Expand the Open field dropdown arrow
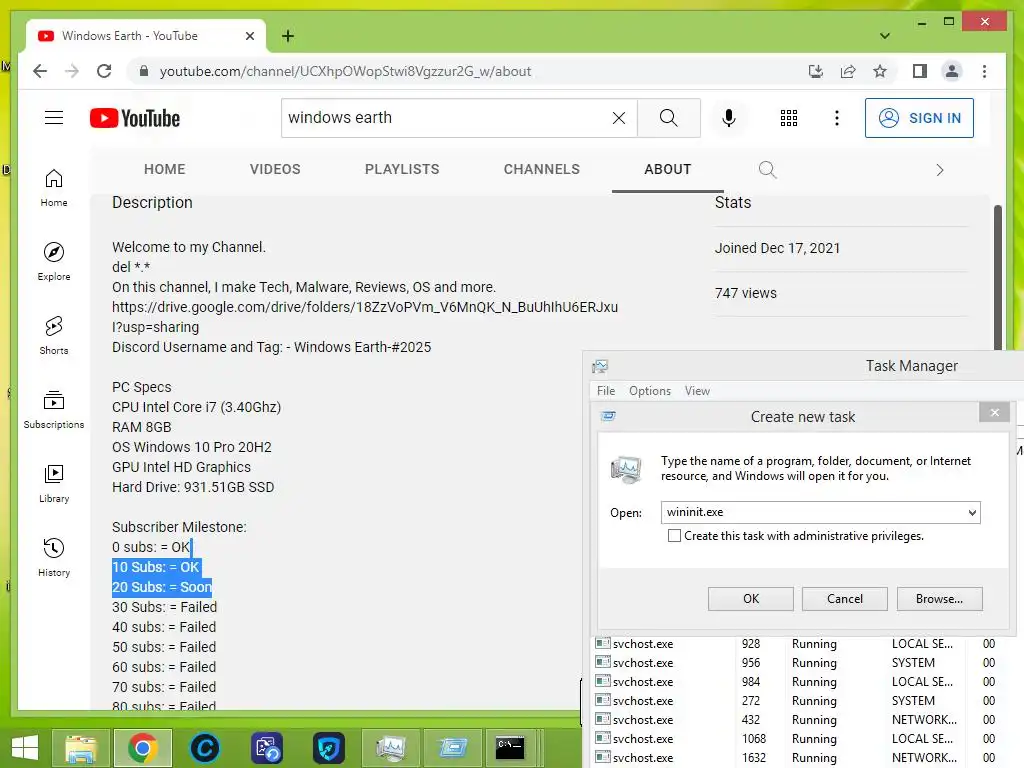Image resolution: width=1024 pixels, height=768 pixels. pos(972,513)
